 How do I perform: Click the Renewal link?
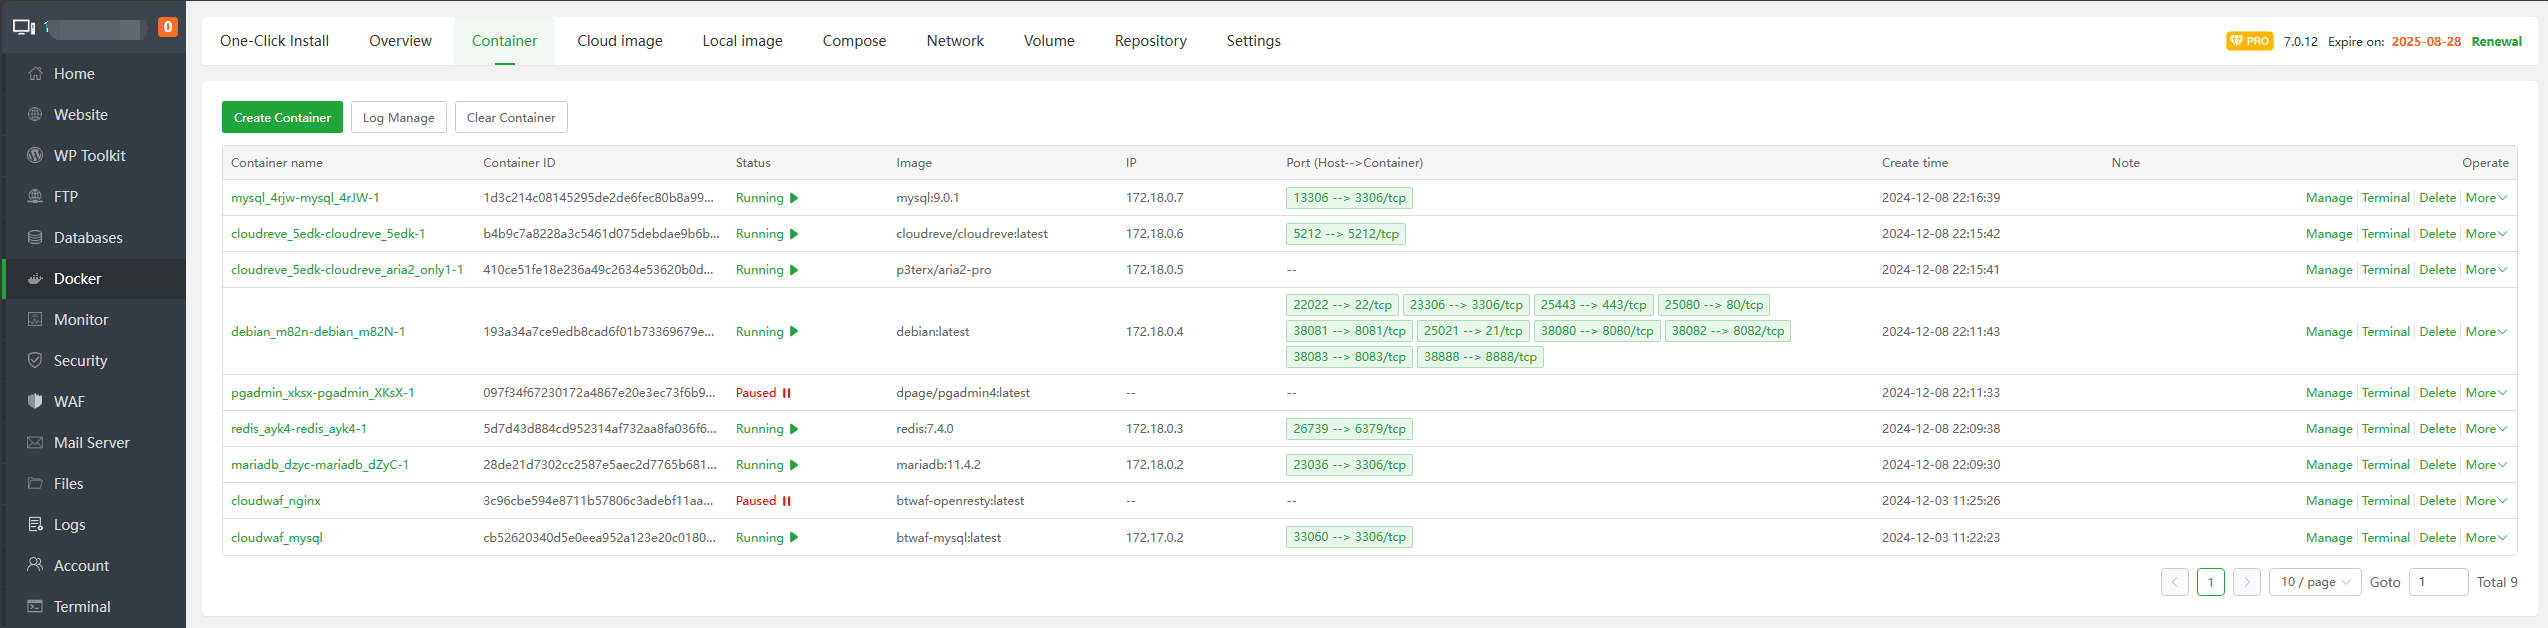(2496, 42)
